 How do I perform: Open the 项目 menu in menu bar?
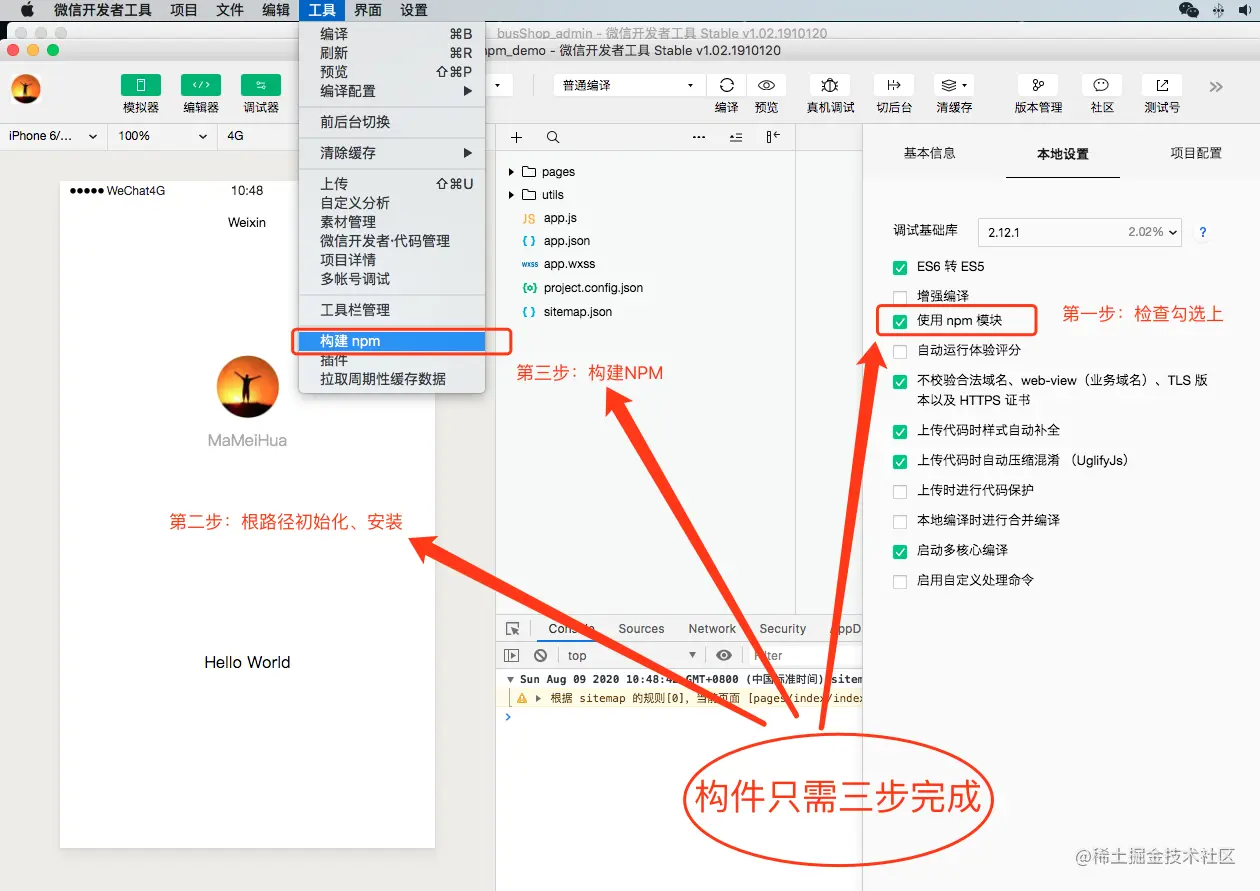184,10
